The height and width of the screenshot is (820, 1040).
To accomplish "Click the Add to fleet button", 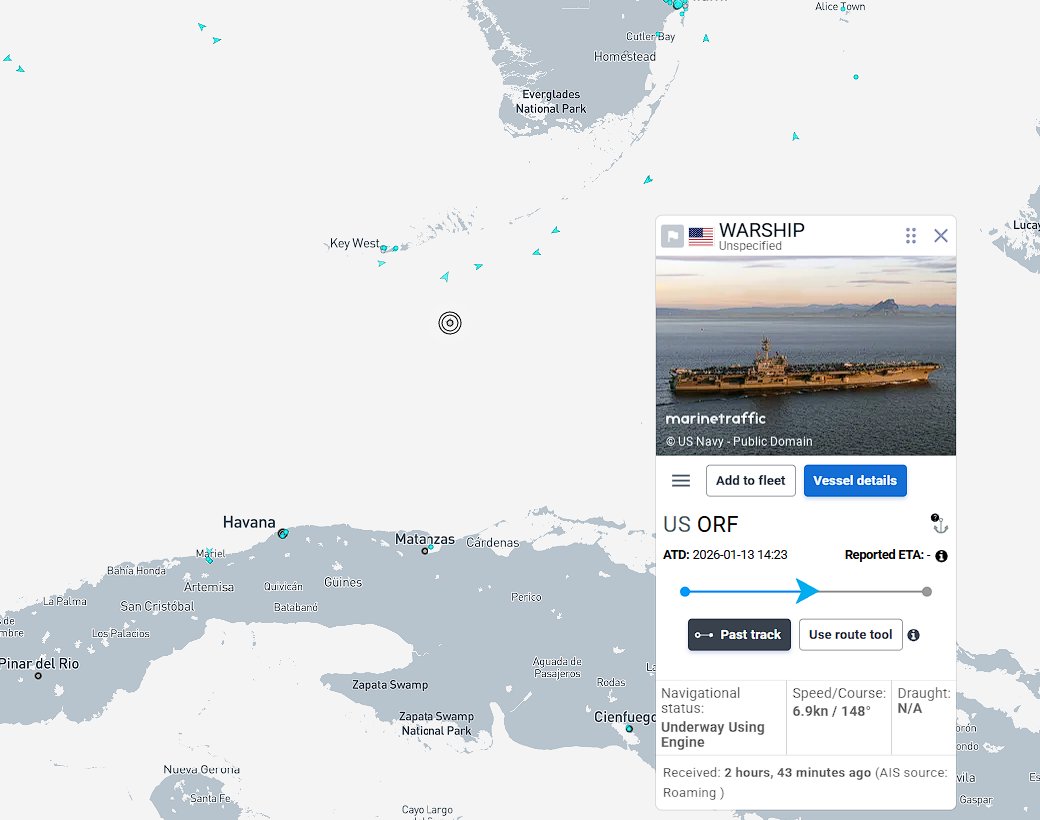I will (750, 481).
